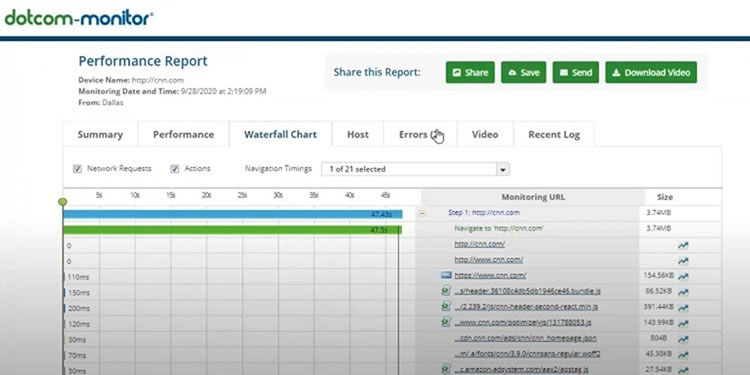Open the Errors tab
The height and width of the screenshot is (375, 750).
420,134
